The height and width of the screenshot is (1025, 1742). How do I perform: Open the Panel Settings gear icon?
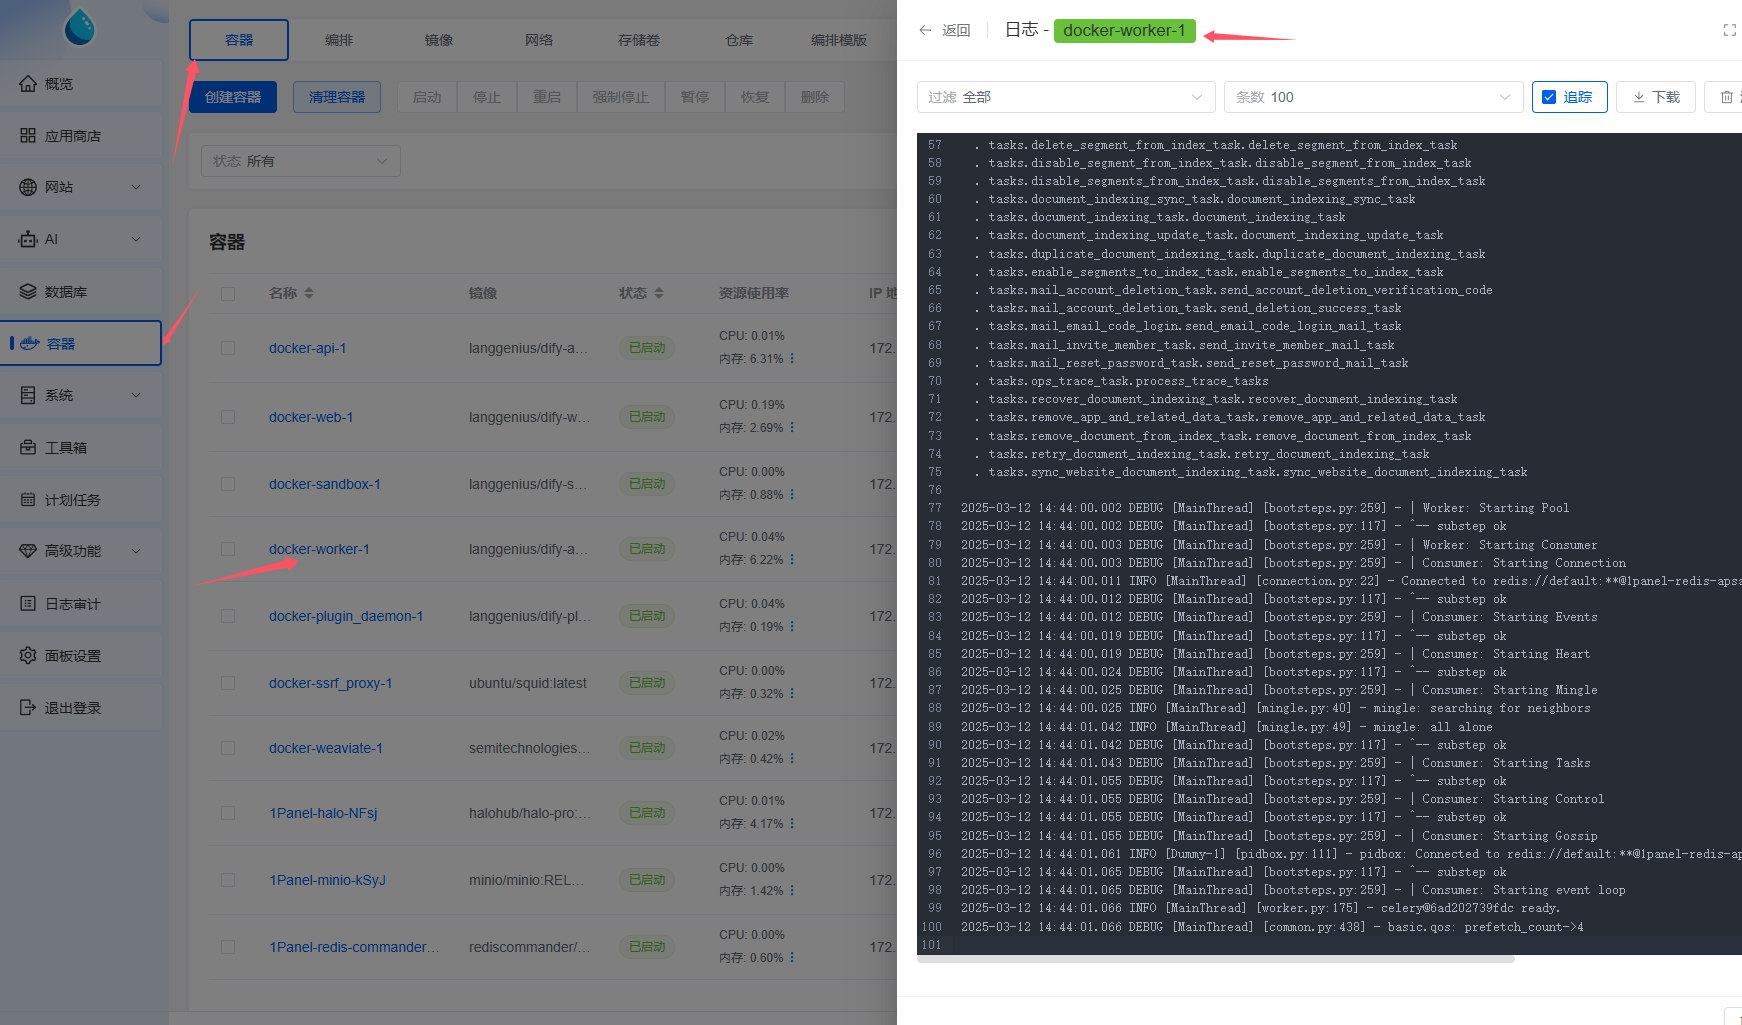click(x=28, y=656)
